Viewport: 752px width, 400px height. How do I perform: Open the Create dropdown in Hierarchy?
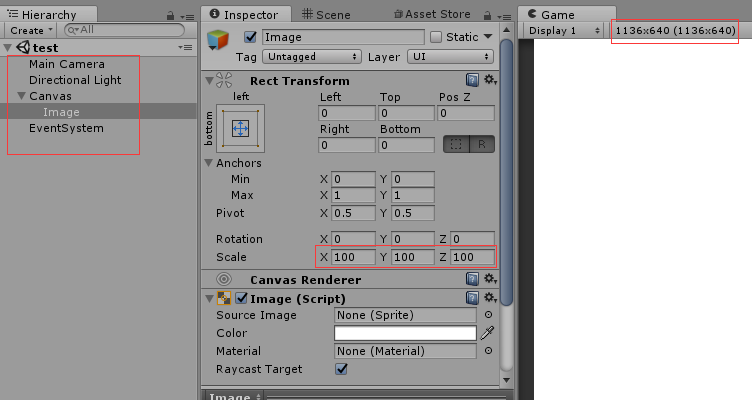31,30
